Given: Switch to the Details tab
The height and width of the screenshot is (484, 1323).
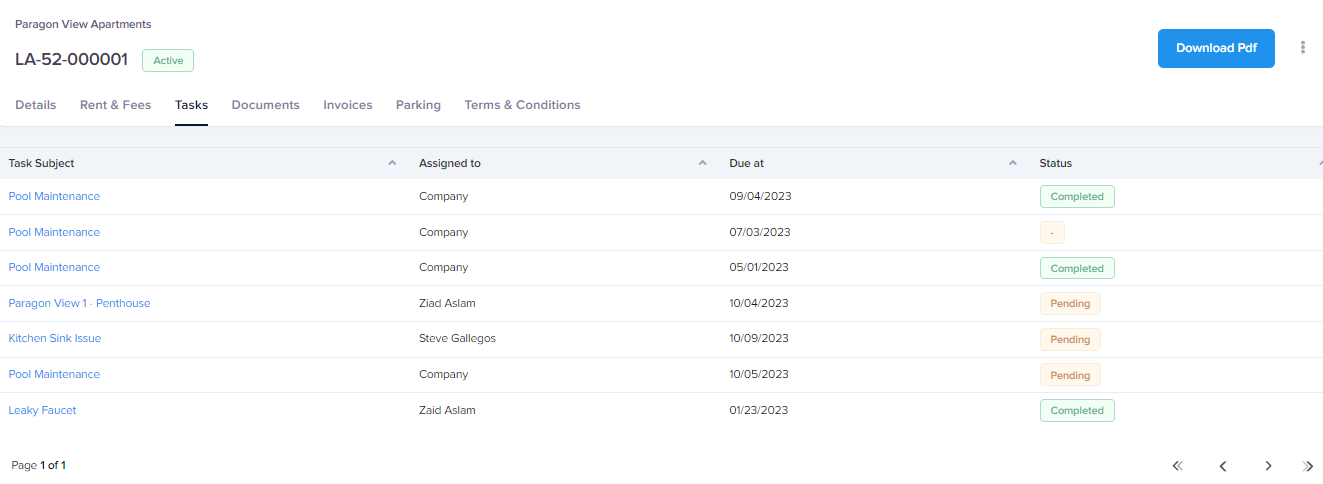Looking at the screenshot, I should tap(36, 105).
